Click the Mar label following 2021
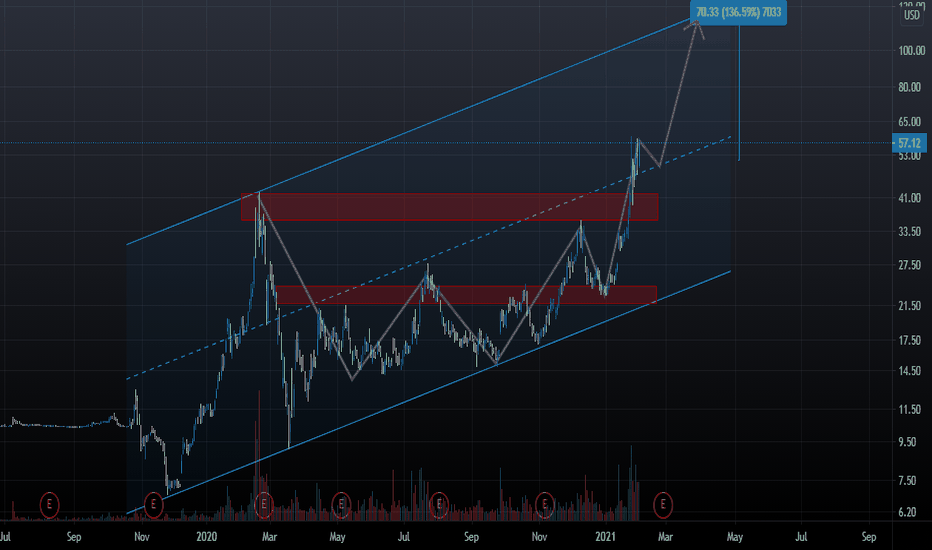This screenshot has height=550, width=932. point(665,537)
